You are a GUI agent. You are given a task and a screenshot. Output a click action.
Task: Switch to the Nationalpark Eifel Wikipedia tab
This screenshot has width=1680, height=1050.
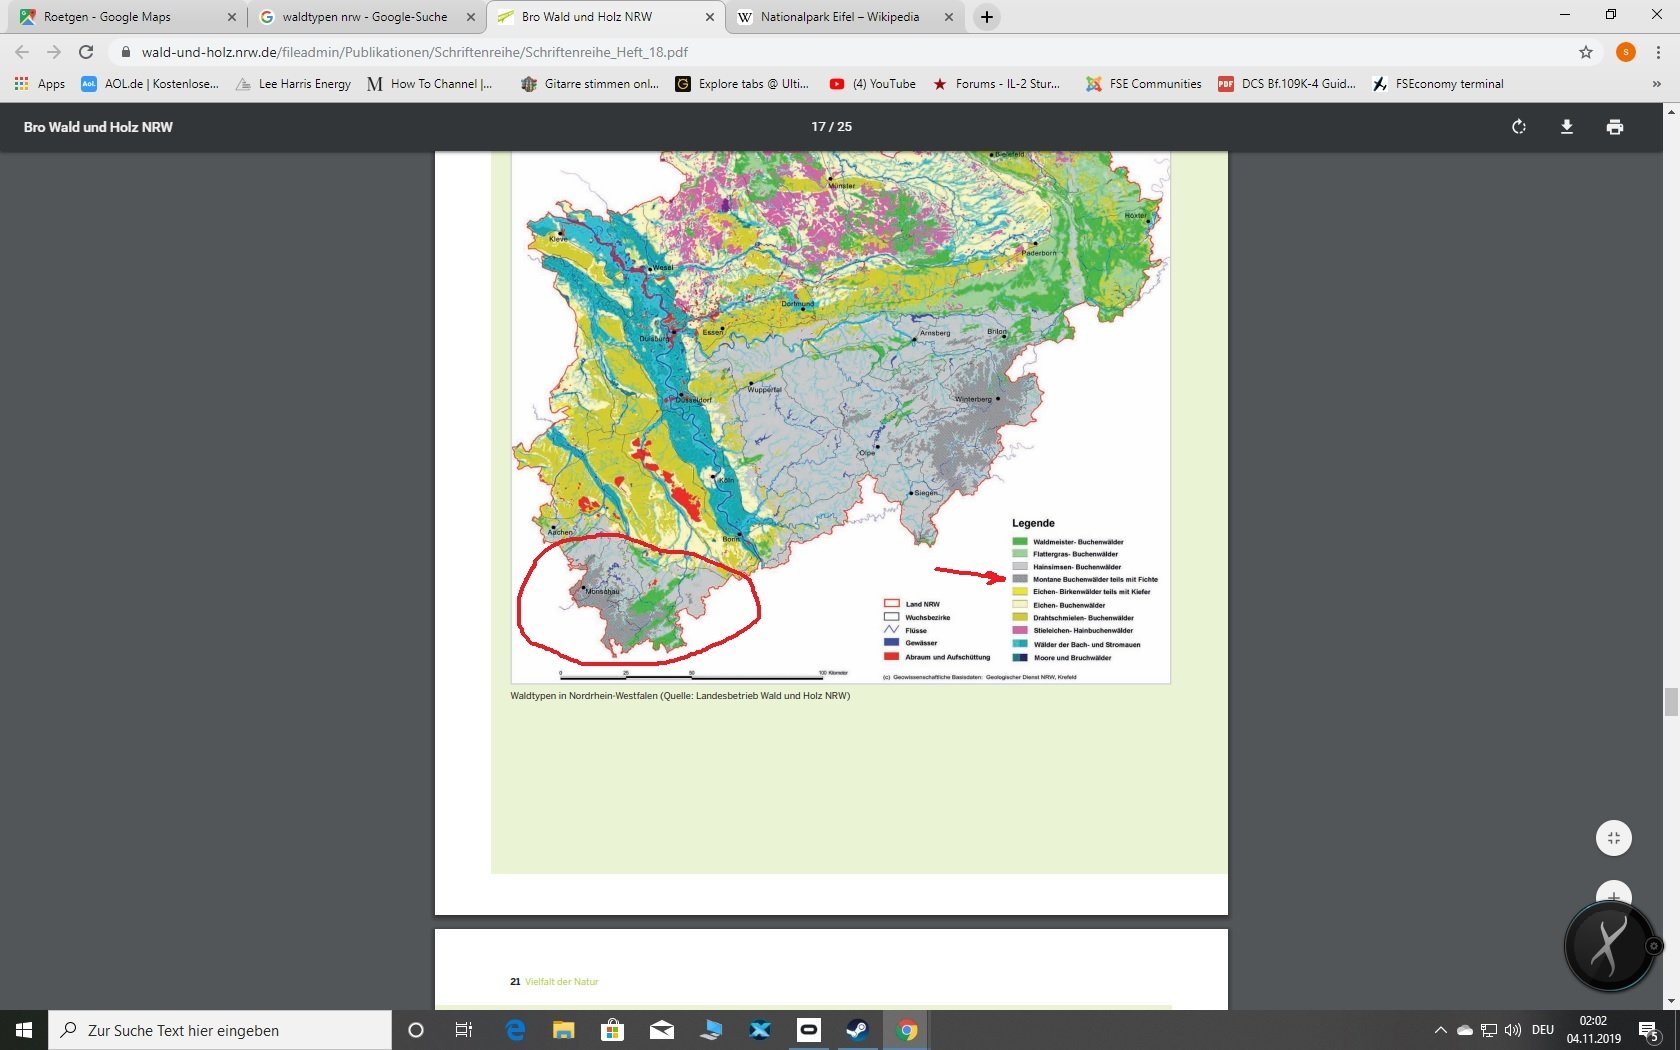click(x=843, y=17)
